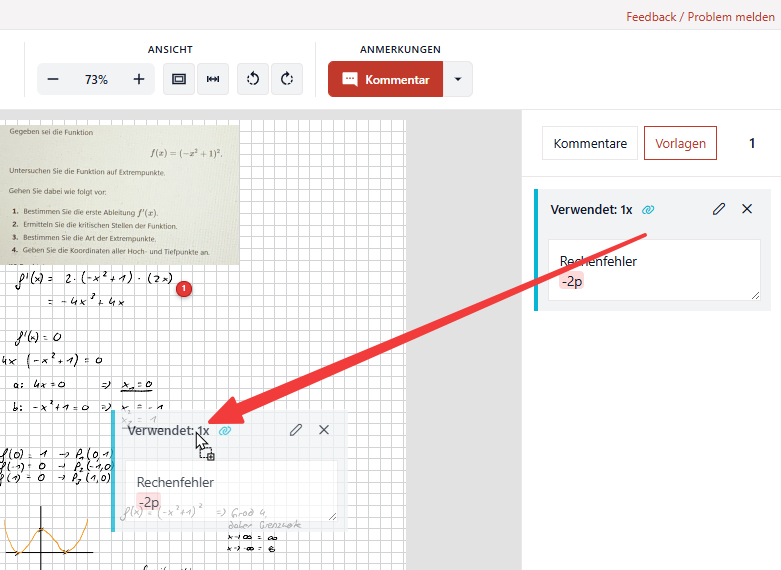Click red comment marker 1 on the page
The image size is (781, 570).
(x=184, y=288)
